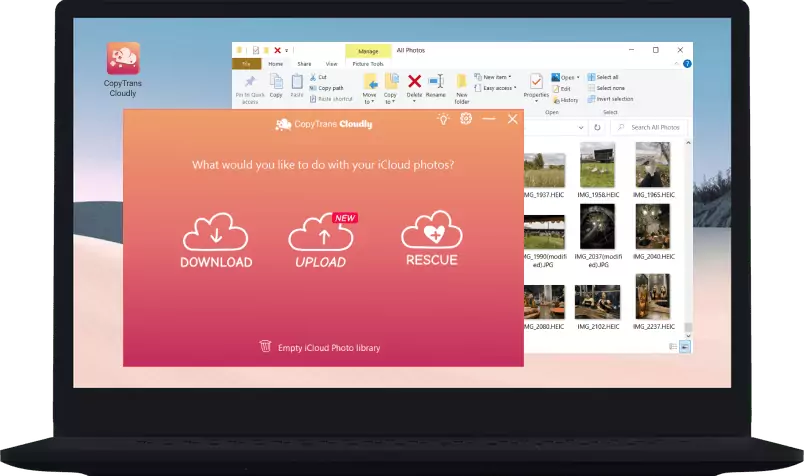Click the Rename ribbon button

click(436, 86)
